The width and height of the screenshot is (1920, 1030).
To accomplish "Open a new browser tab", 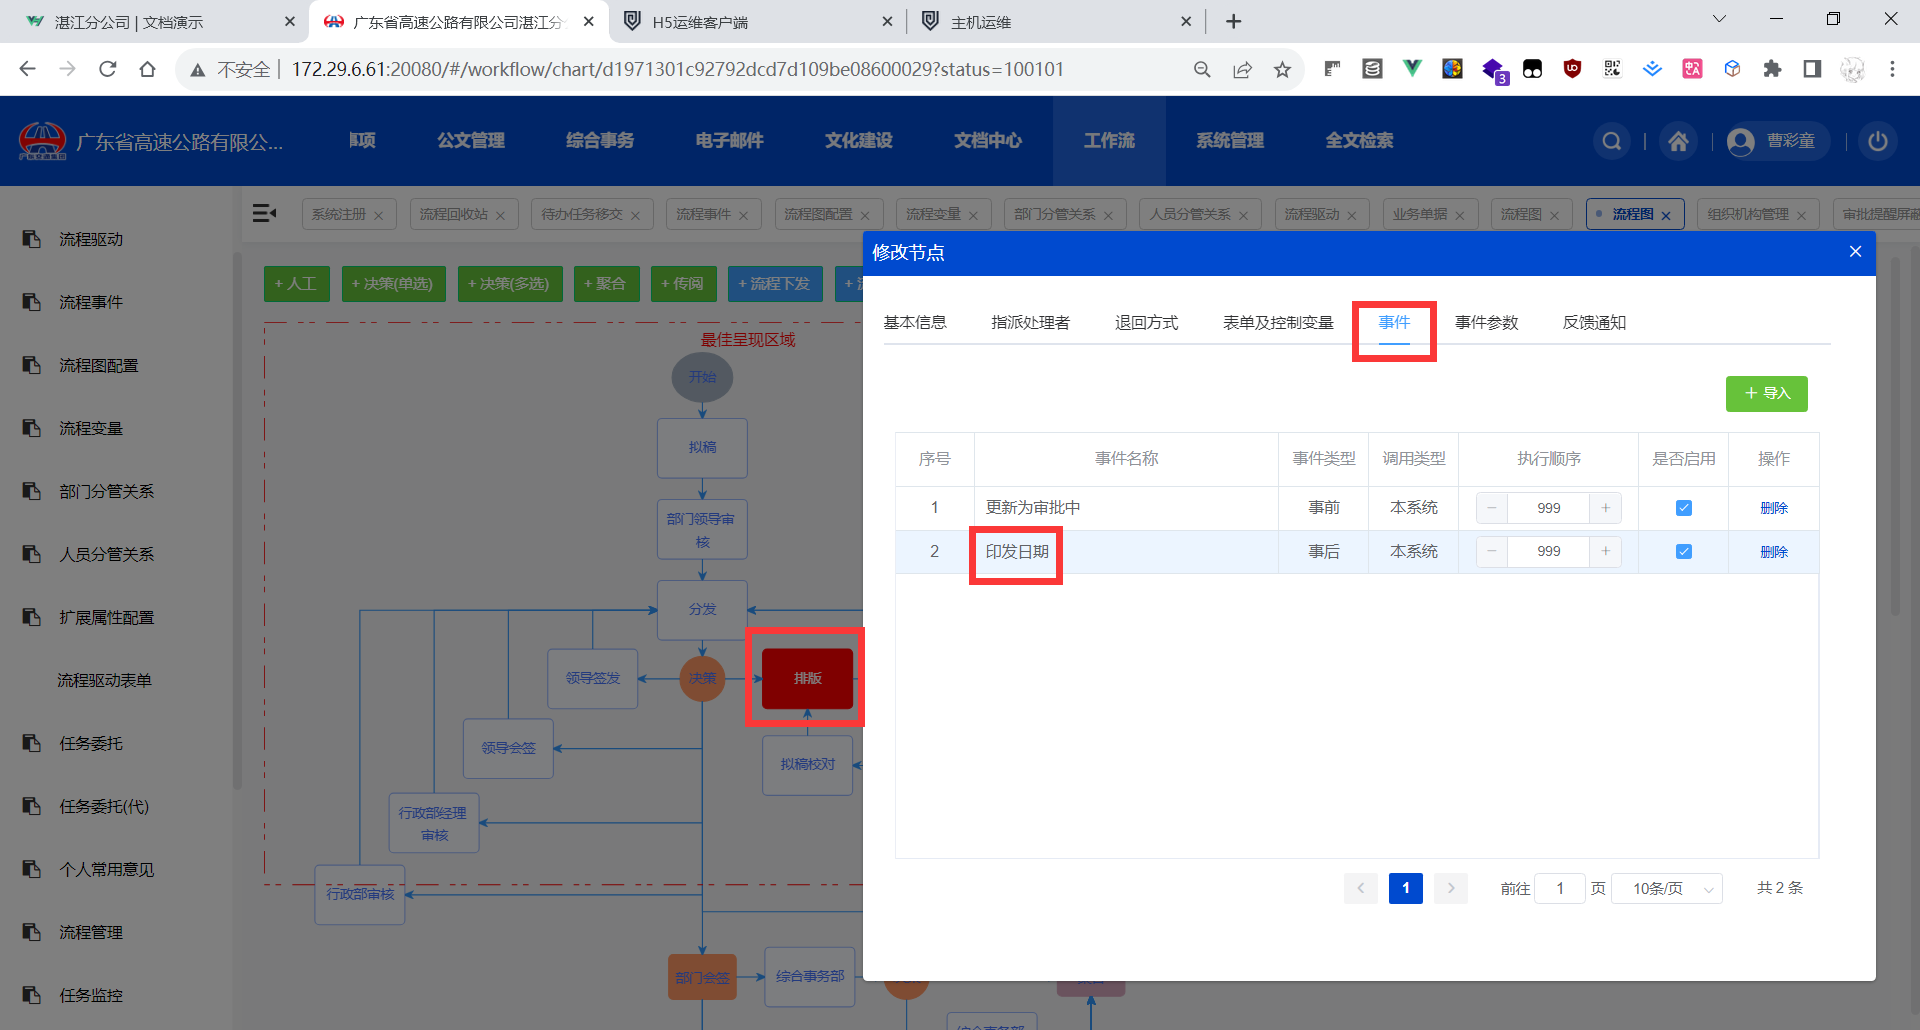I will tap(1234, 21).
